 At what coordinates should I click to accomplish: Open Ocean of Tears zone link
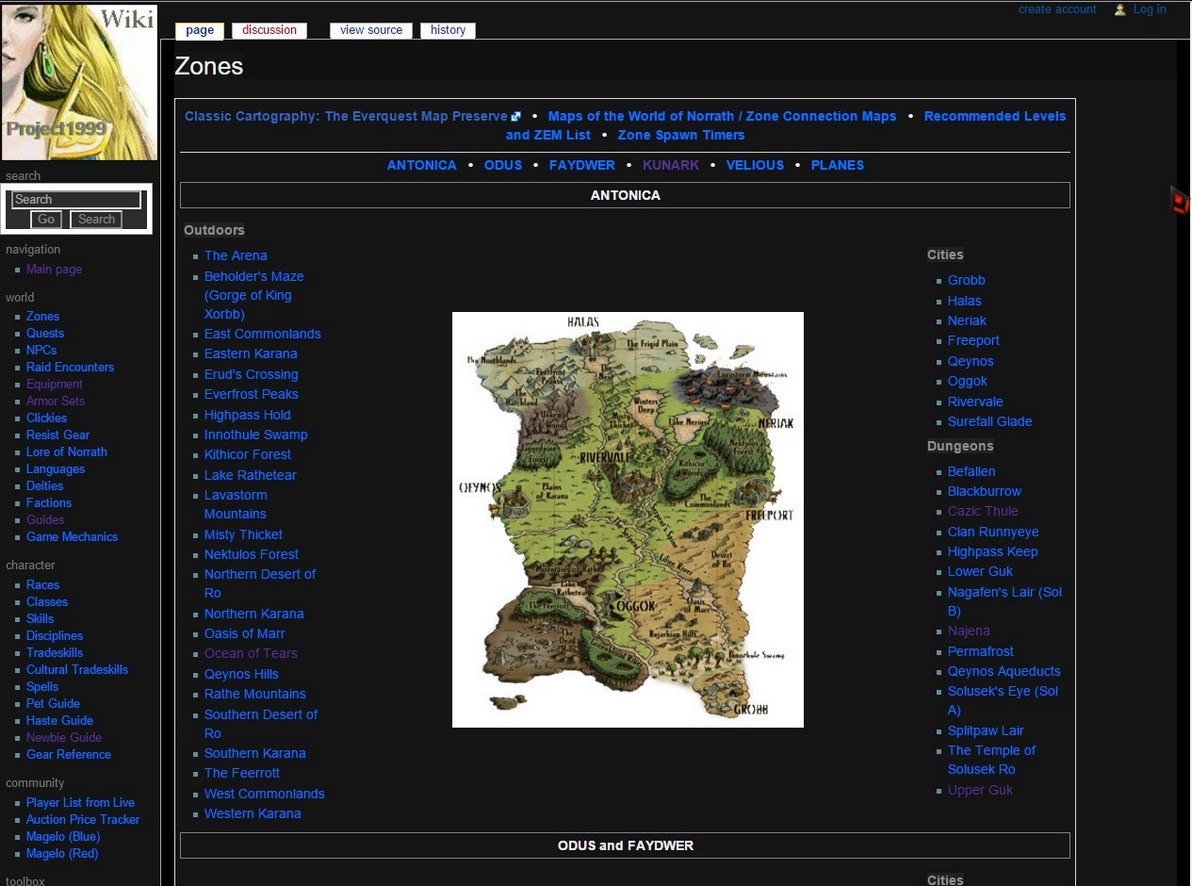coord(251,653)
